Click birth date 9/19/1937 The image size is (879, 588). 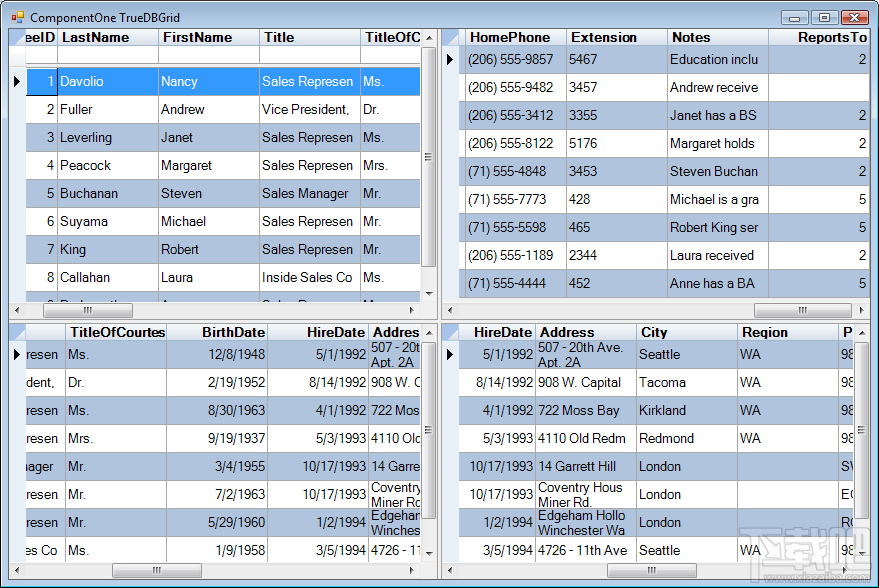[217, 439]
